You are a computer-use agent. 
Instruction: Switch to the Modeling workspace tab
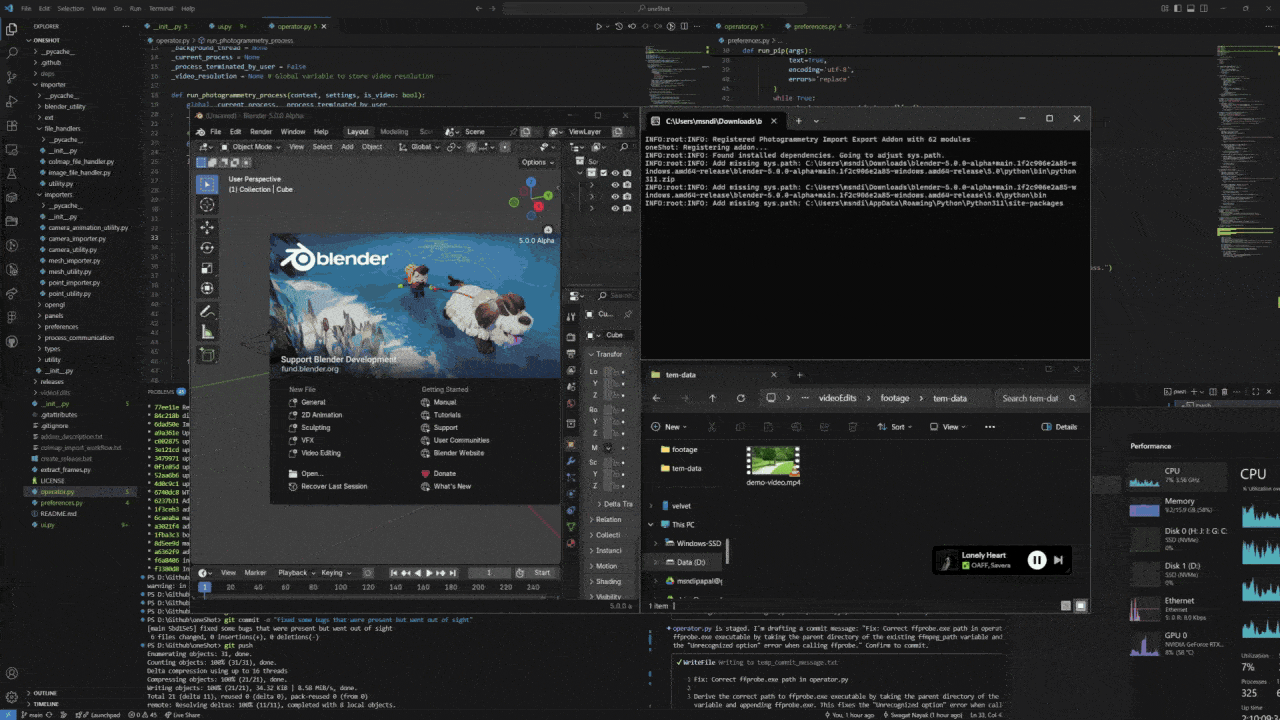point(393,132)
